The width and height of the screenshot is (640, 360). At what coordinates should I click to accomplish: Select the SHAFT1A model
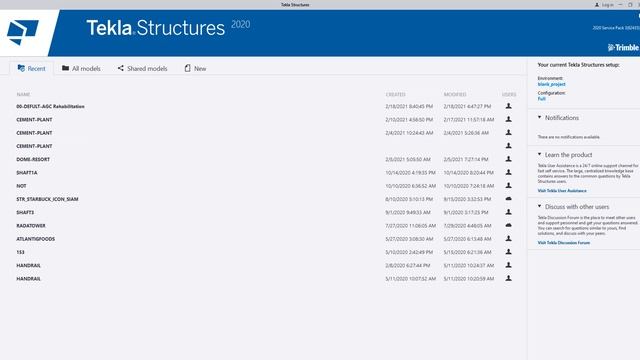click(x=266, y=172)
